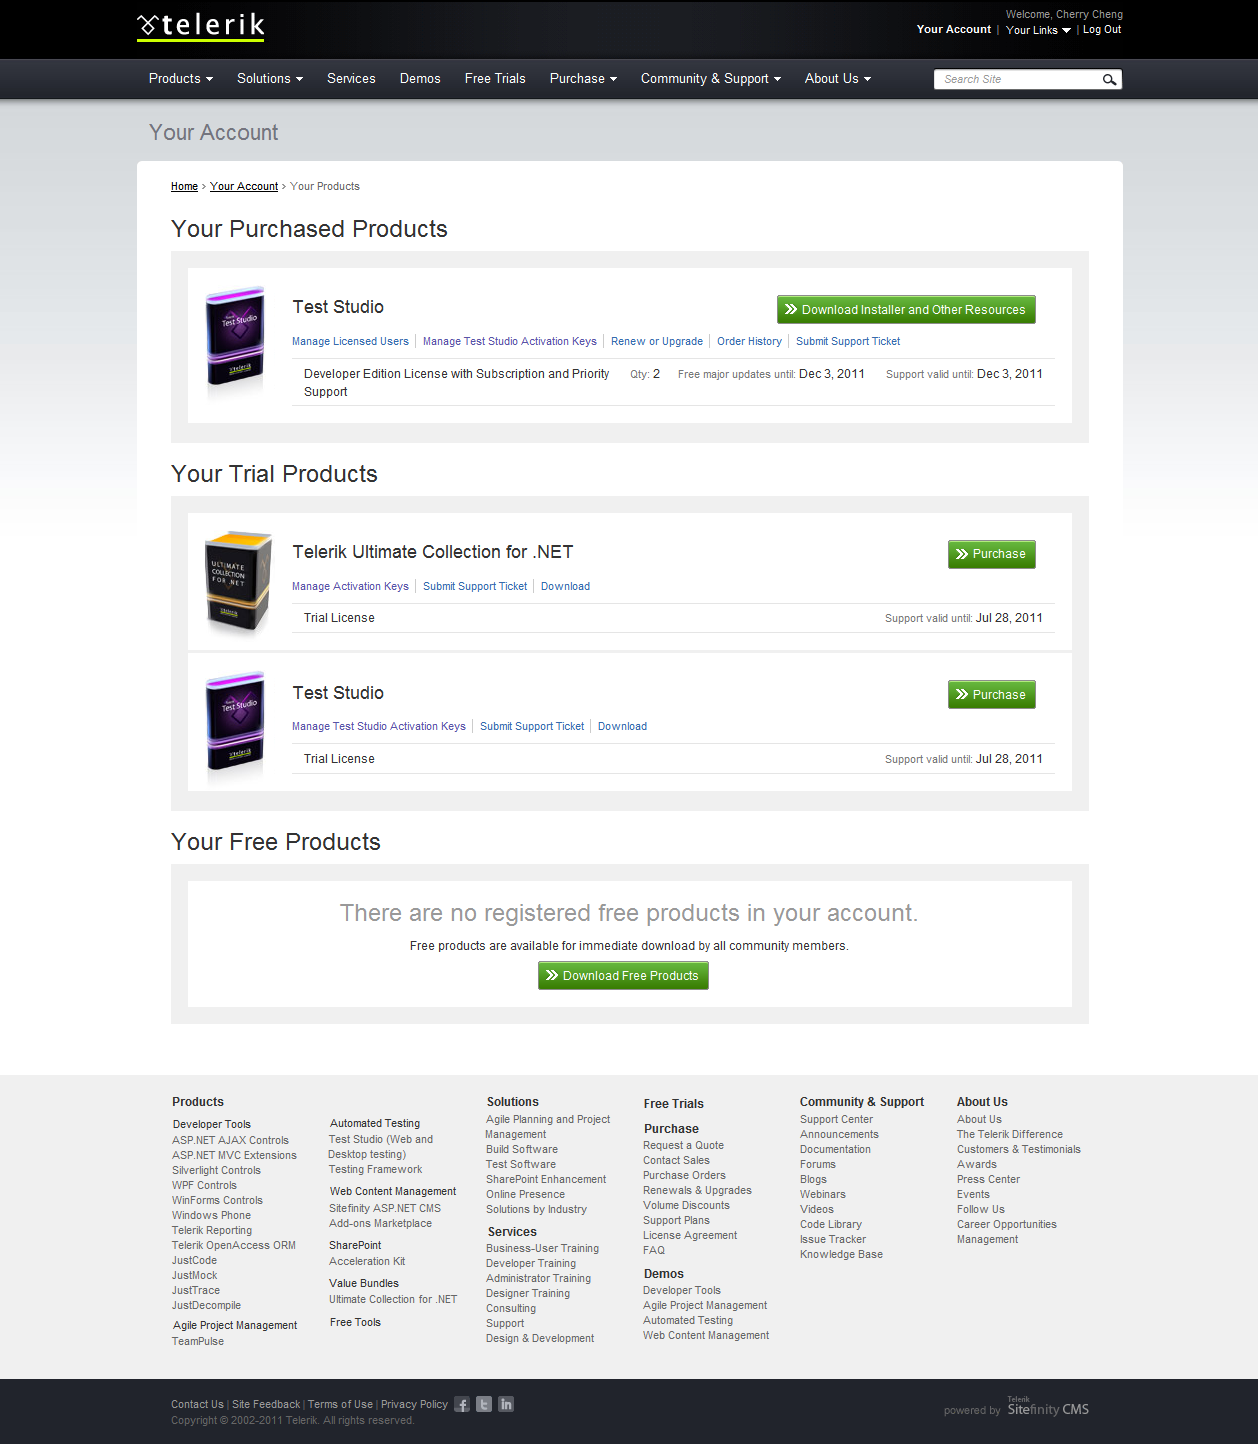Click the Ultimate Collection for .NET footer link
Image resolution: width=1258 pixels, height=1444 pixels.
[393, 1299]
